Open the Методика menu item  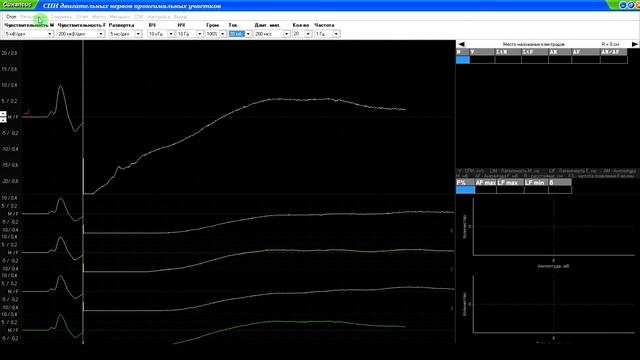[x=120, y=17]
